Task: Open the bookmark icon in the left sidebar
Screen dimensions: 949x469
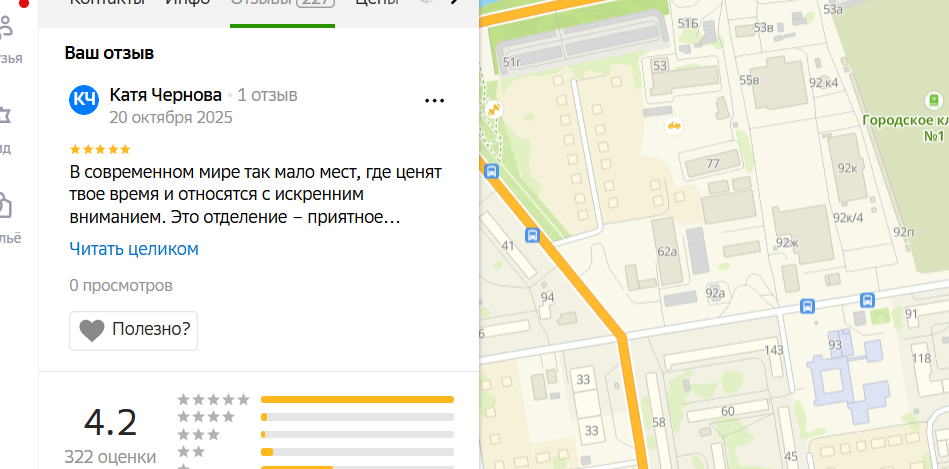Action: point(5,115)
